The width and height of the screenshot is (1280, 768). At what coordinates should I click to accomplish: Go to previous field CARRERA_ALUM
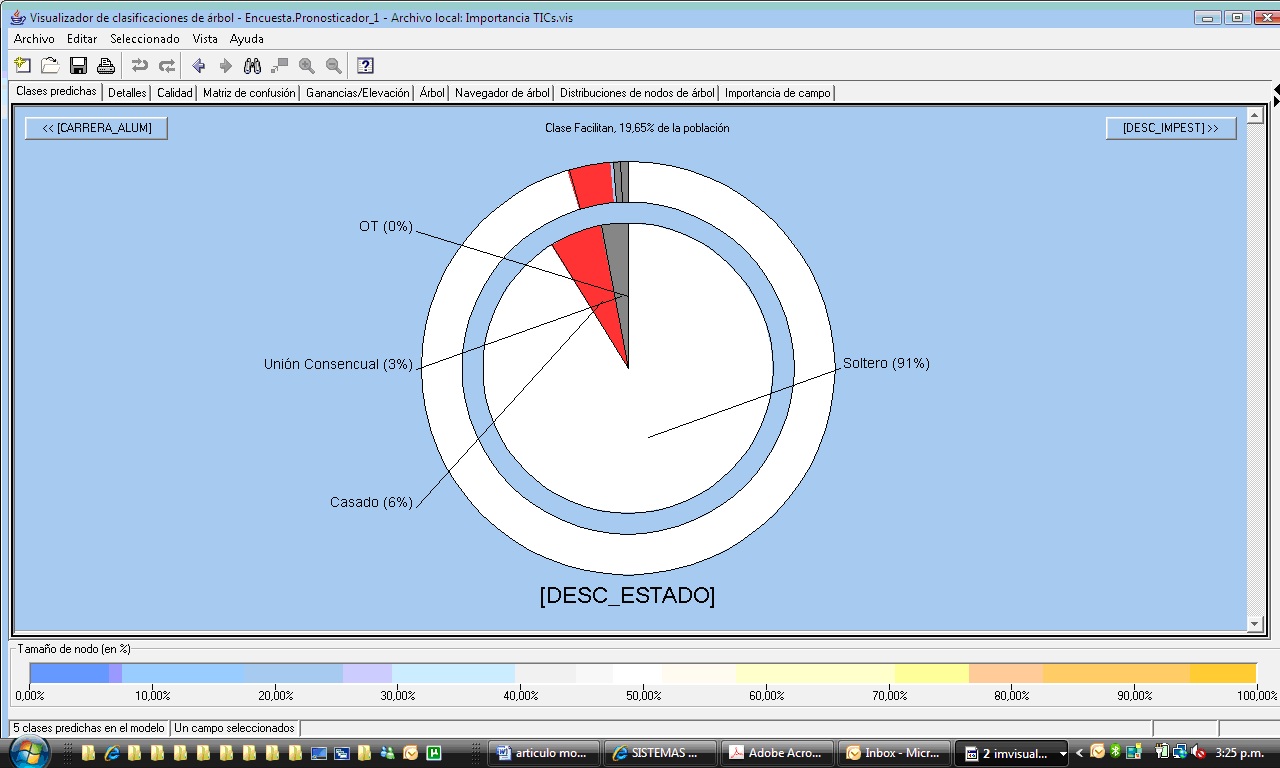click(x=96, y=128)
